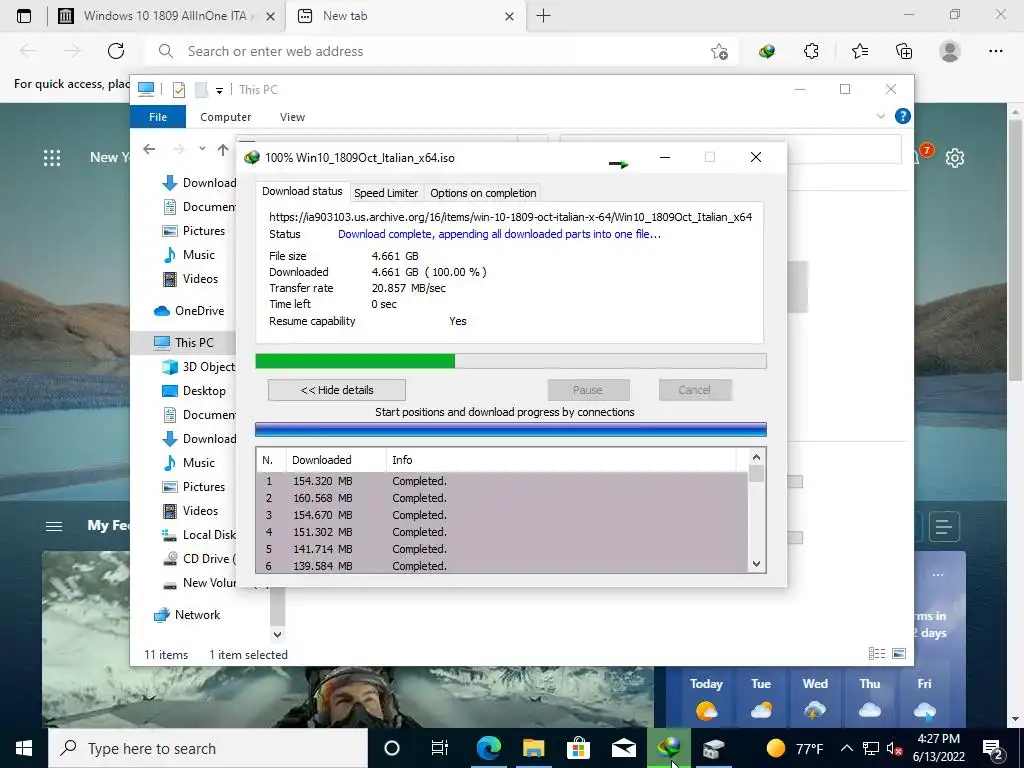Click the Explorer help question mark icon
This screenshot has width=1024, height=768.
[903, 116]
